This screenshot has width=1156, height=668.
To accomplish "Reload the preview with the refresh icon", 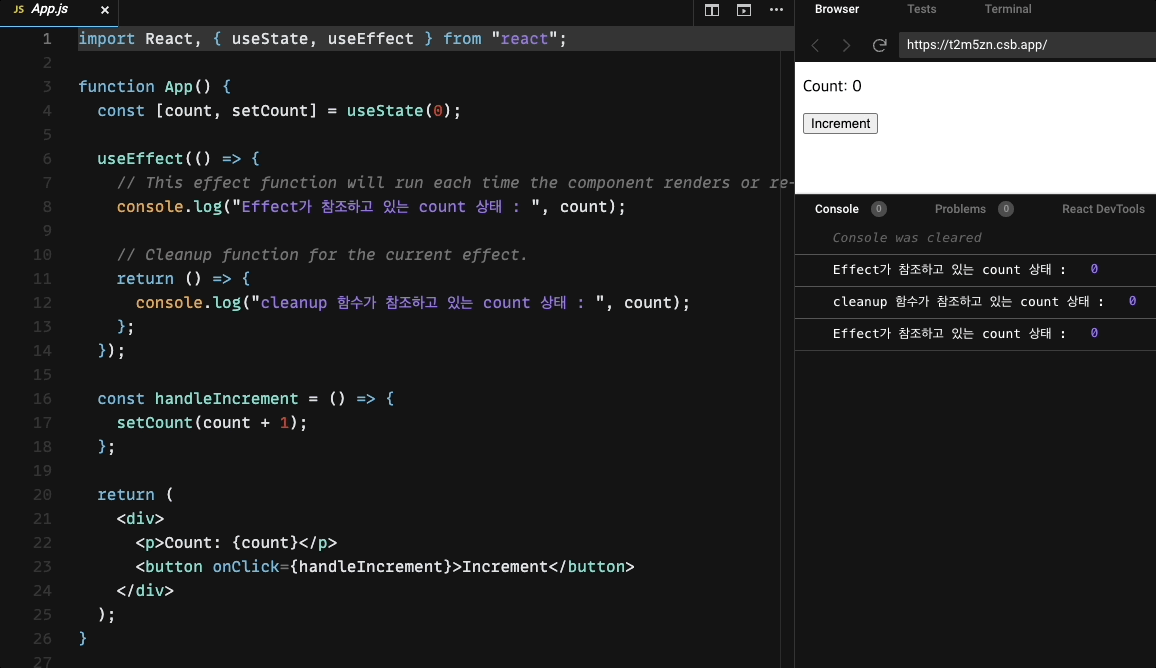I will click(880, 45).
